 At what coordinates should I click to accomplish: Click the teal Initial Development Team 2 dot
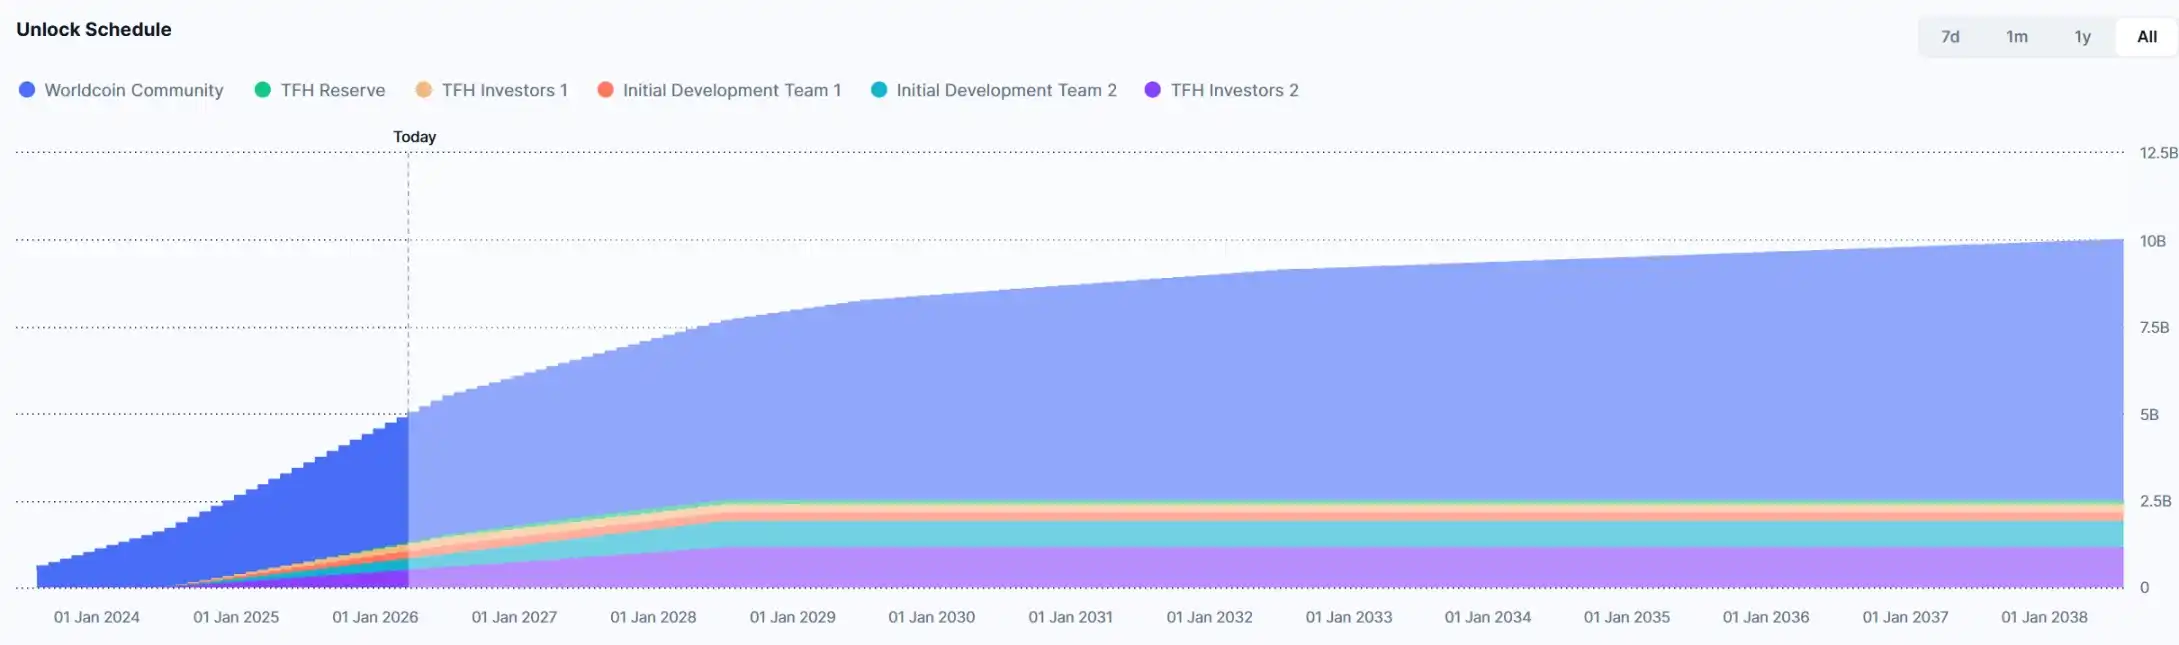click(879, 90)
